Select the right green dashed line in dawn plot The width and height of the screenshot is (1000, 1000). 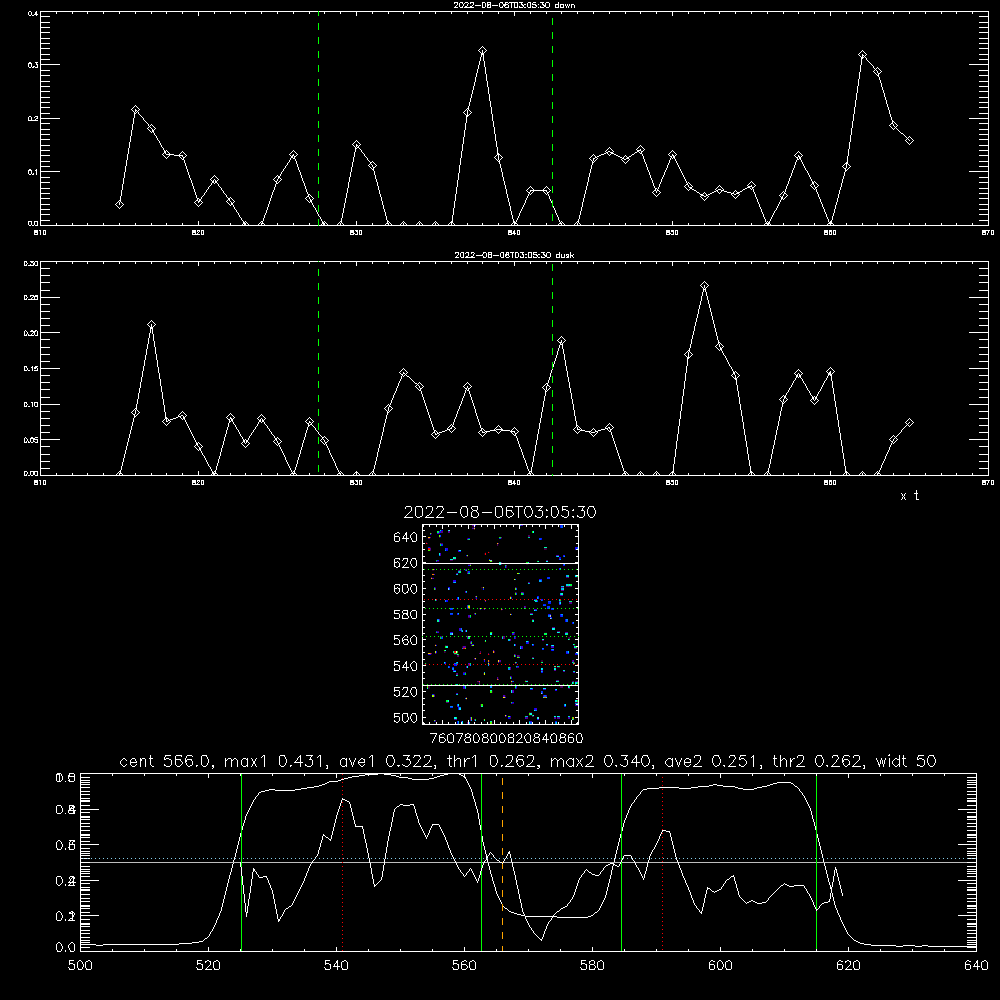[x=552, y=119]
